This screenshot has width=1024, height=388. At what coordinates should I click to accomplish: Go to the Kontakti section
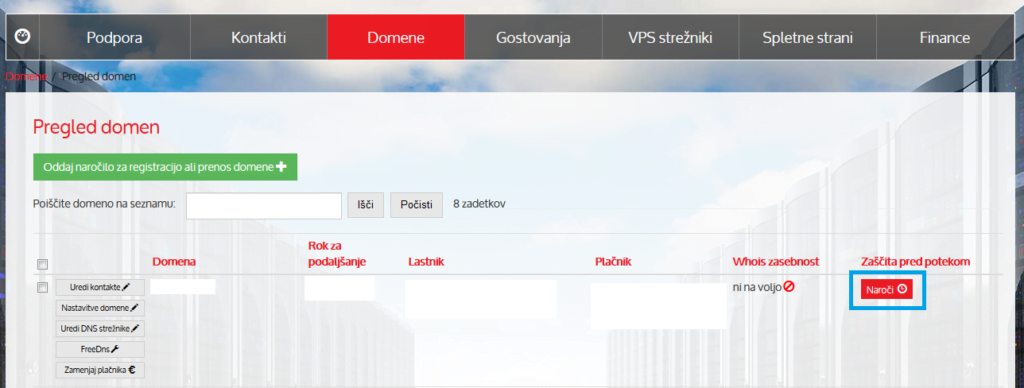point(259,37)
